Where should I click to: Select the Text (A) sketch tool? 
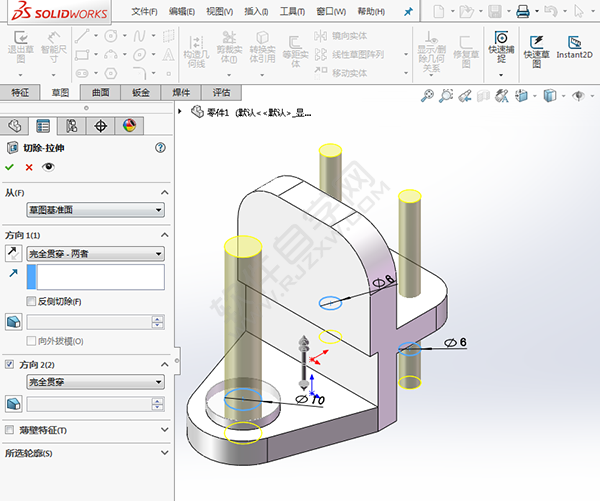click(168, 55)
